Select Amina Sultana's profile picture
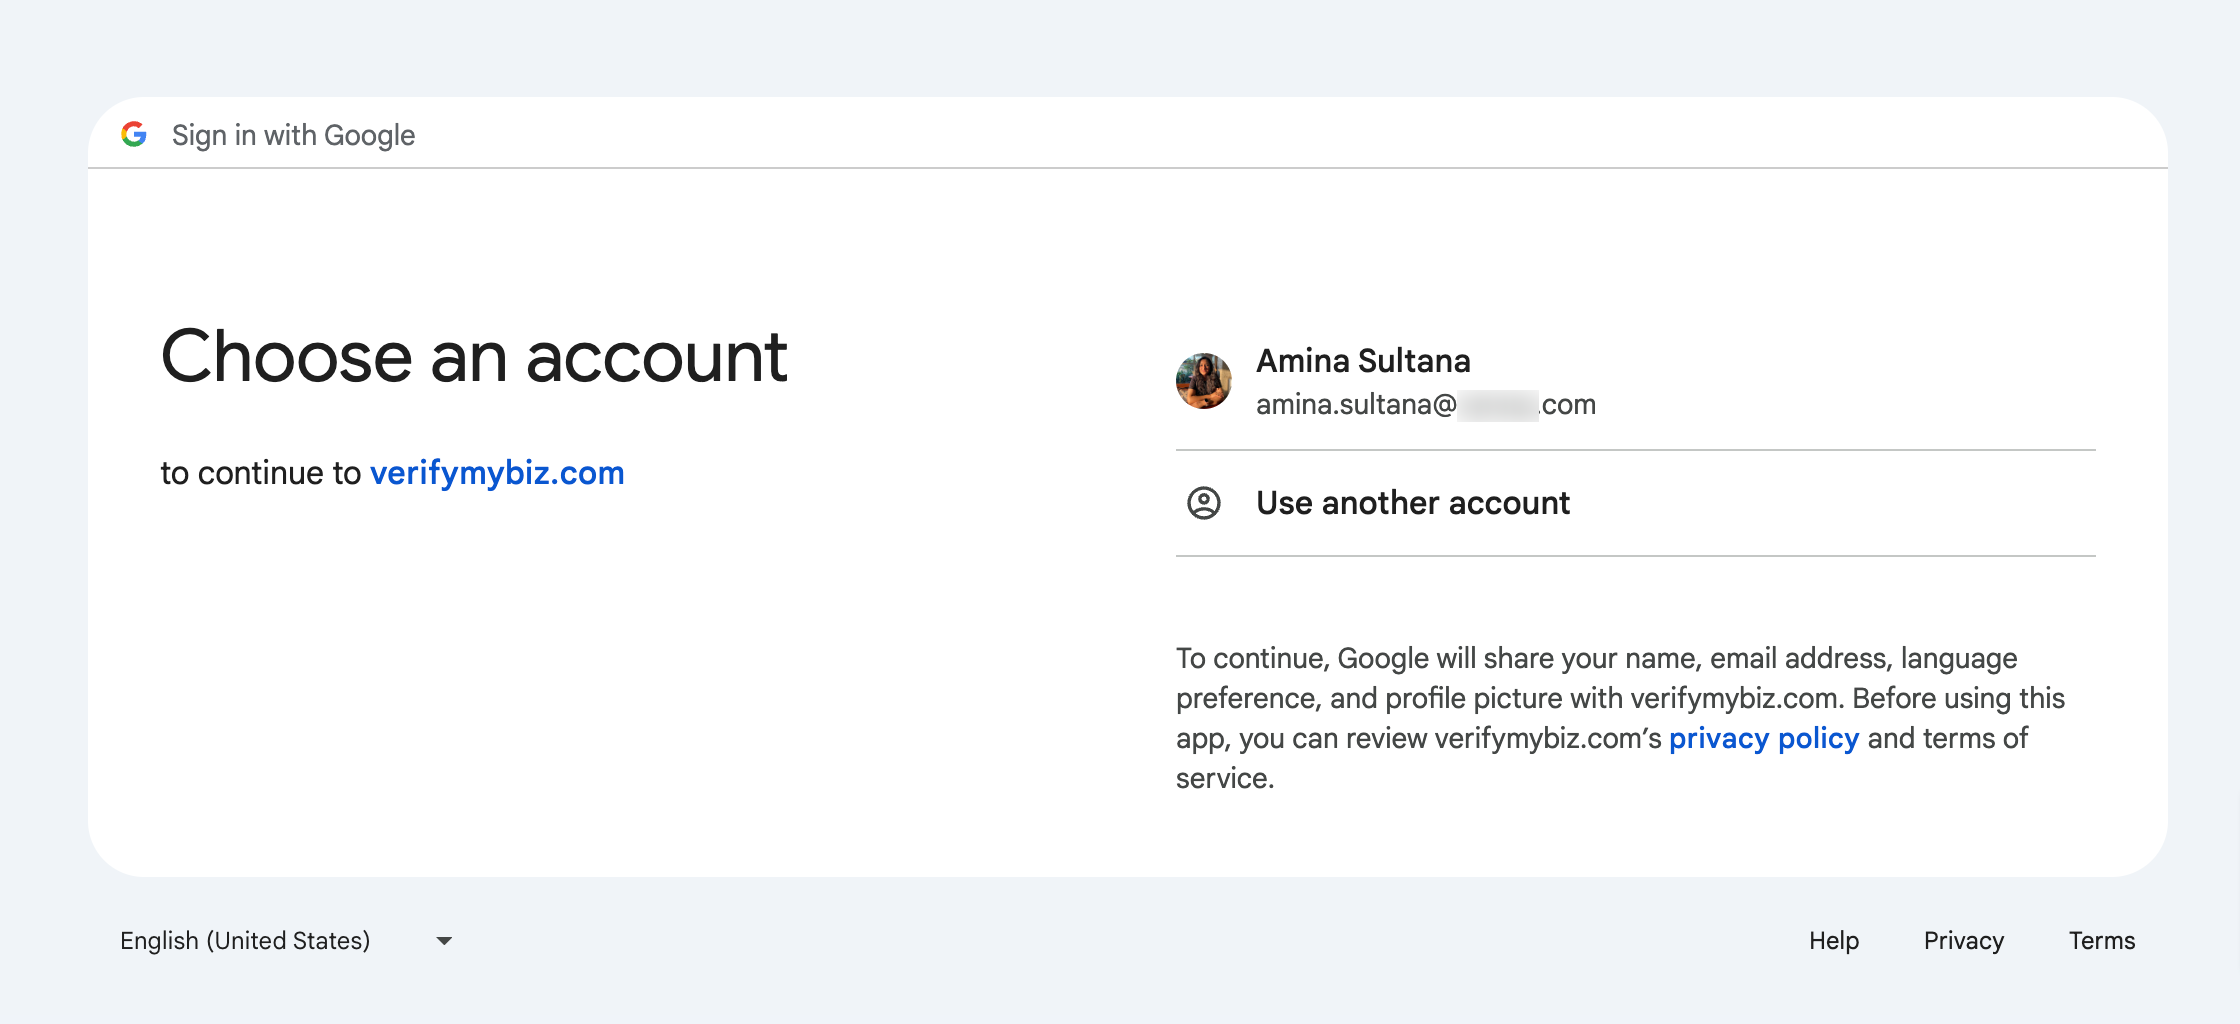Viewport: 2240px width, 1024px height. pyautogui.click(x=1203, y=381)
